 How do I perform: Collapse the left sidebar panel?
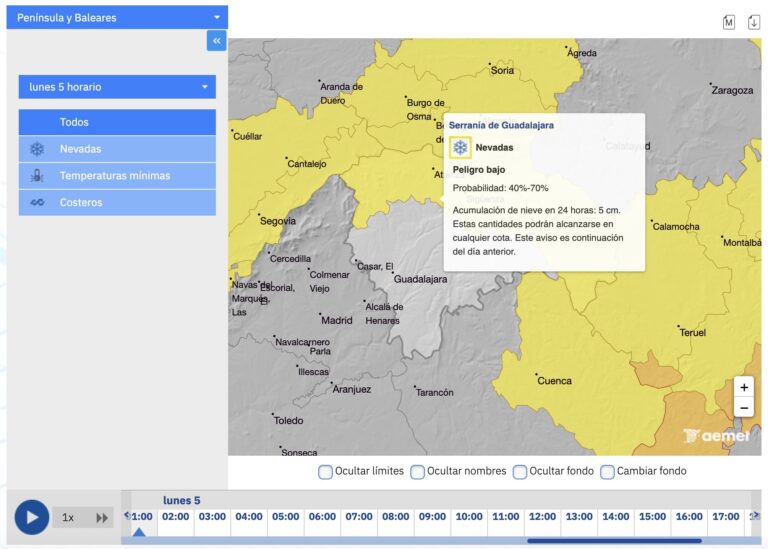click(217, 40)
